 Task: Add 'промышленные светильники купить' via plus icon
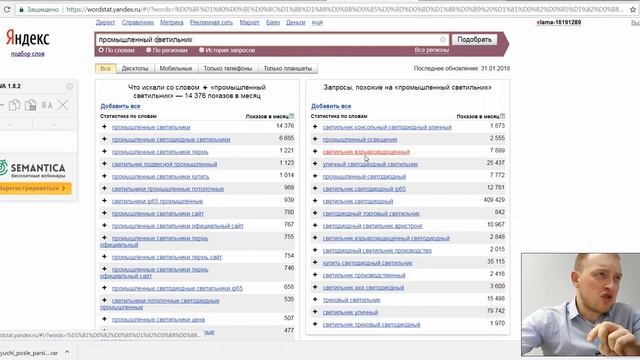[104, 176]
